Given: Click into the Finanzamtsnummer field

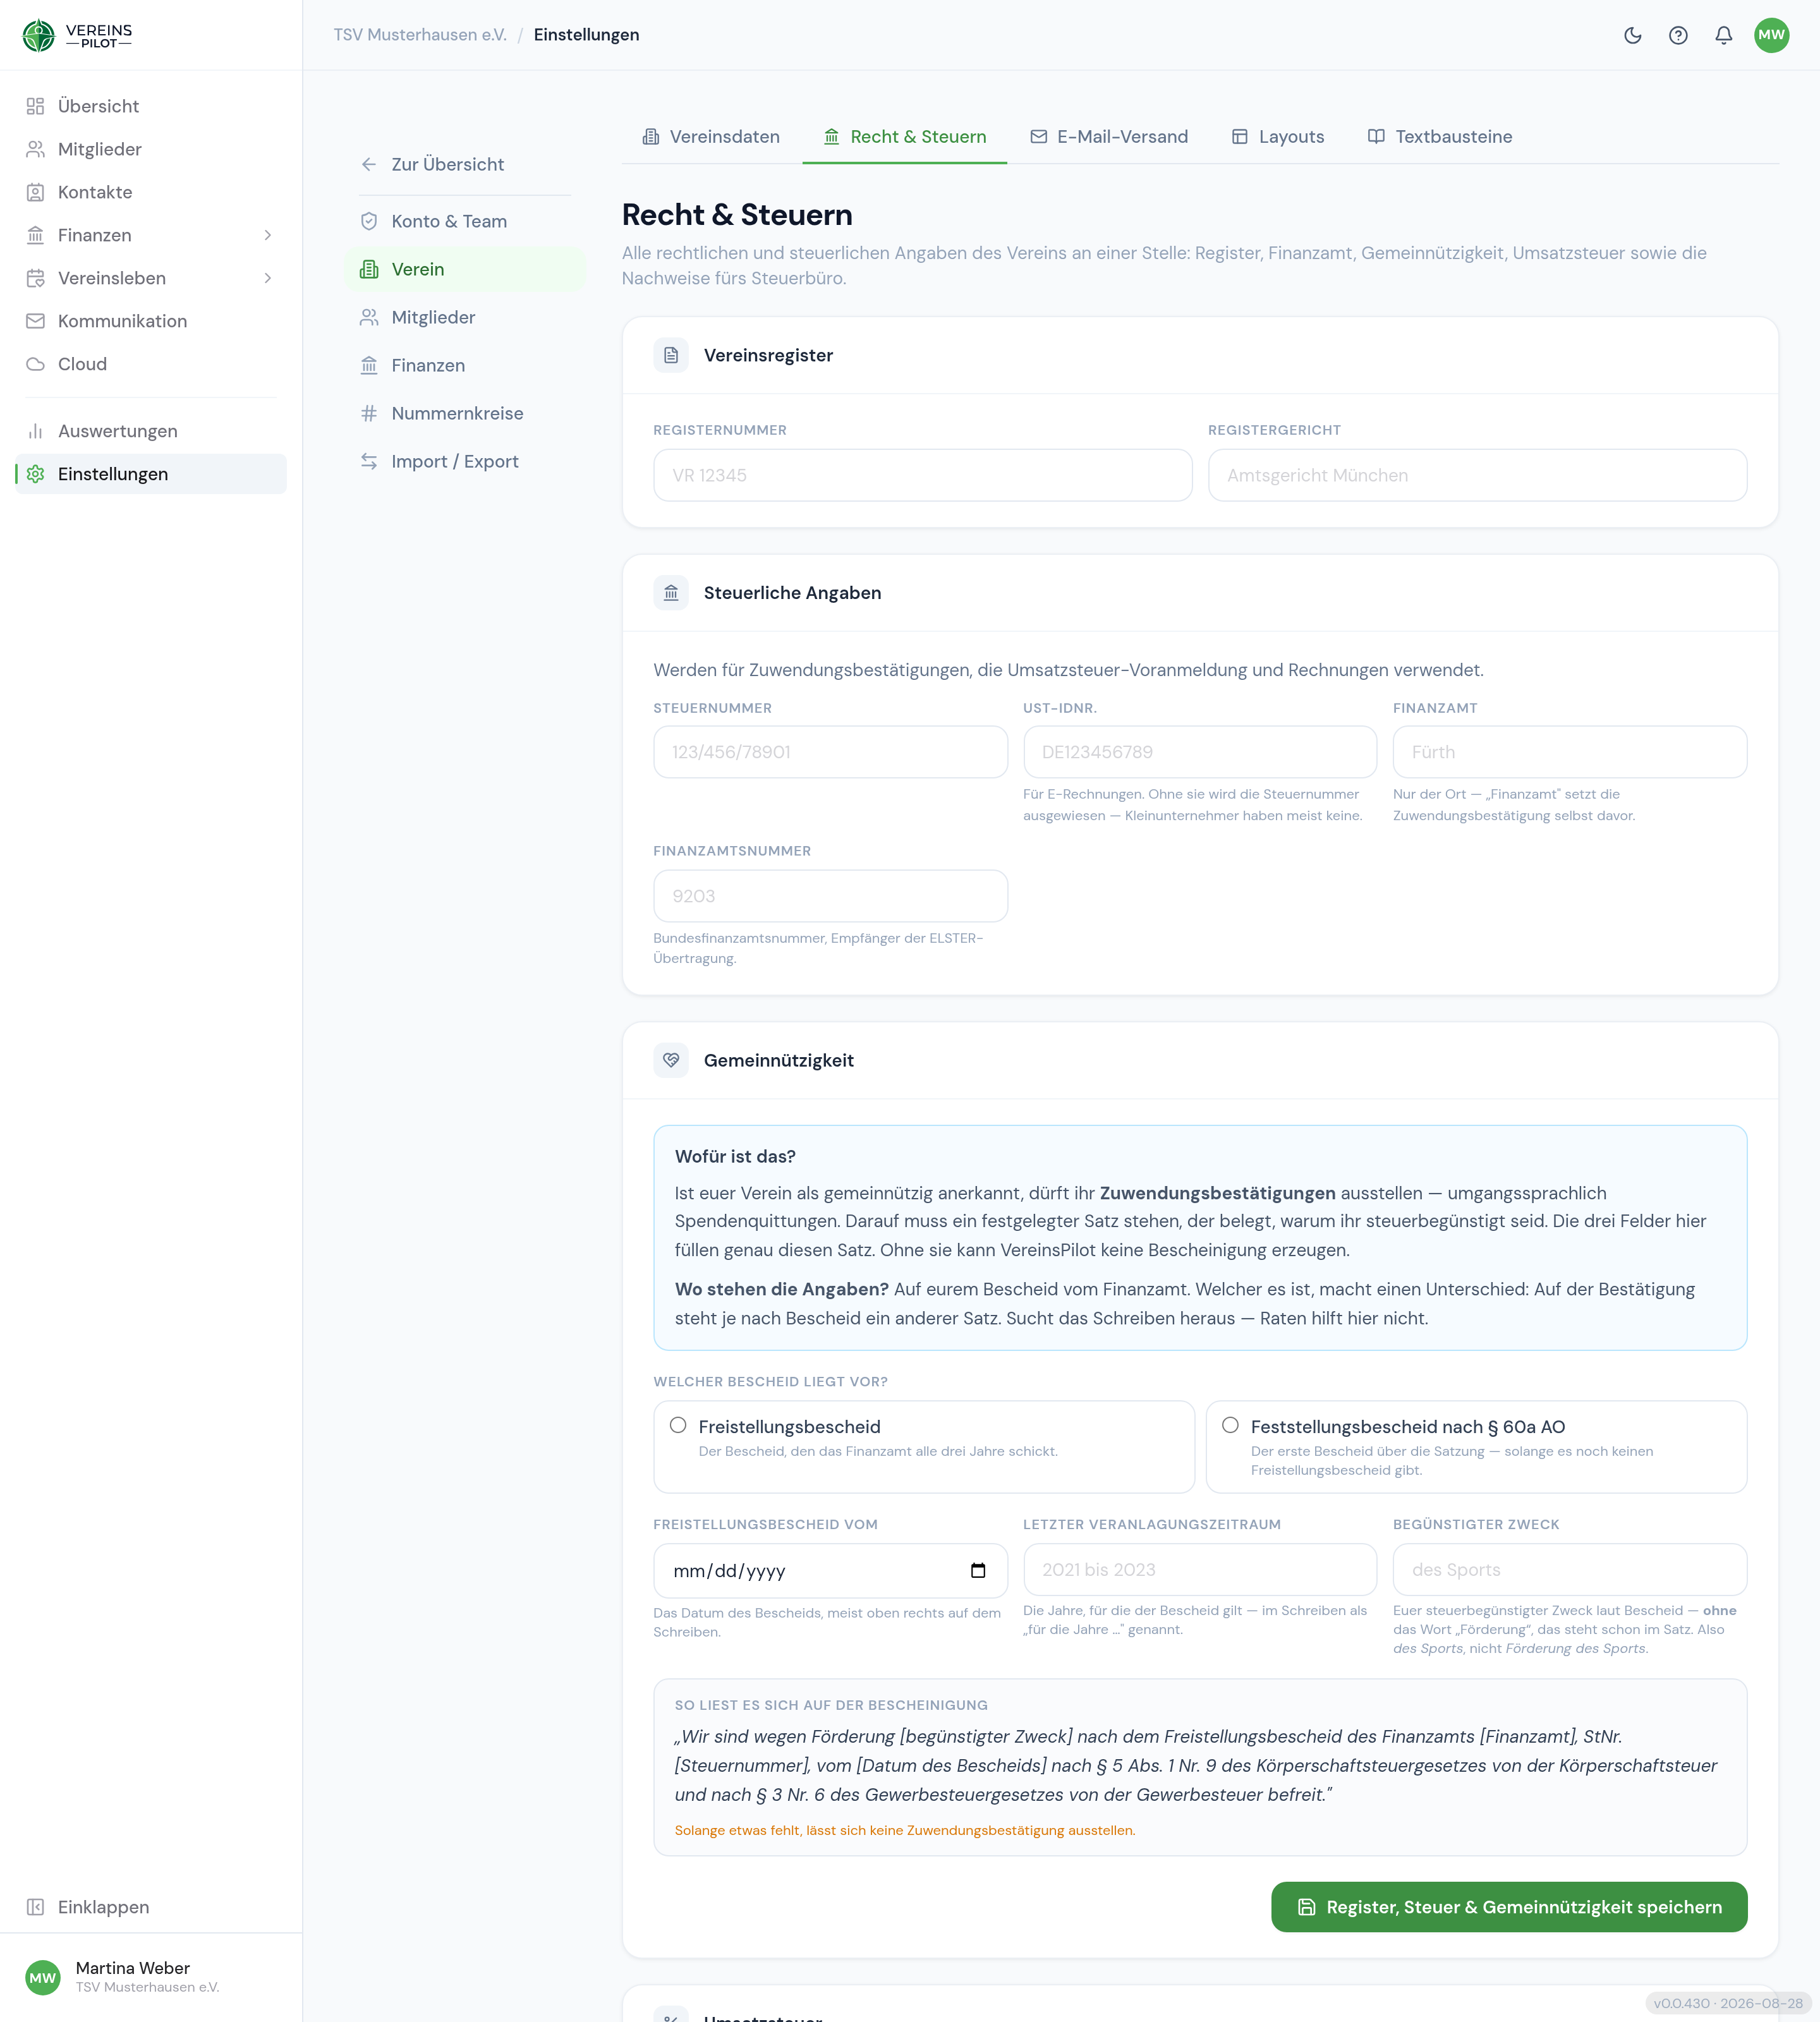Looking at the screenshot, I should point(830,896).
